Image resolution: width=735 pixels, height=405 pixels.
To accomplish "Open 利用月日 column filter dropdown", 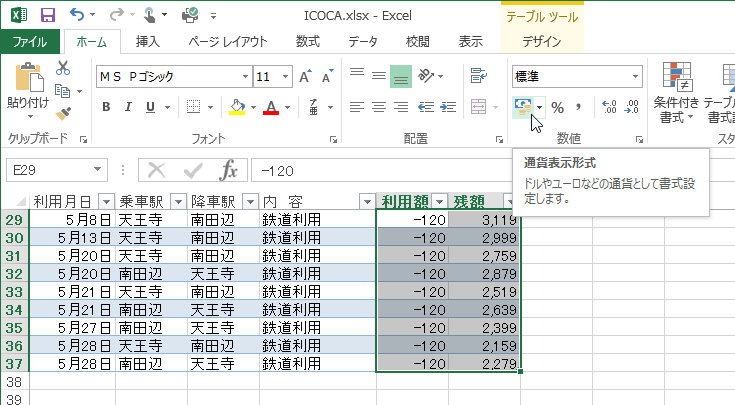I will click(106, 202).
